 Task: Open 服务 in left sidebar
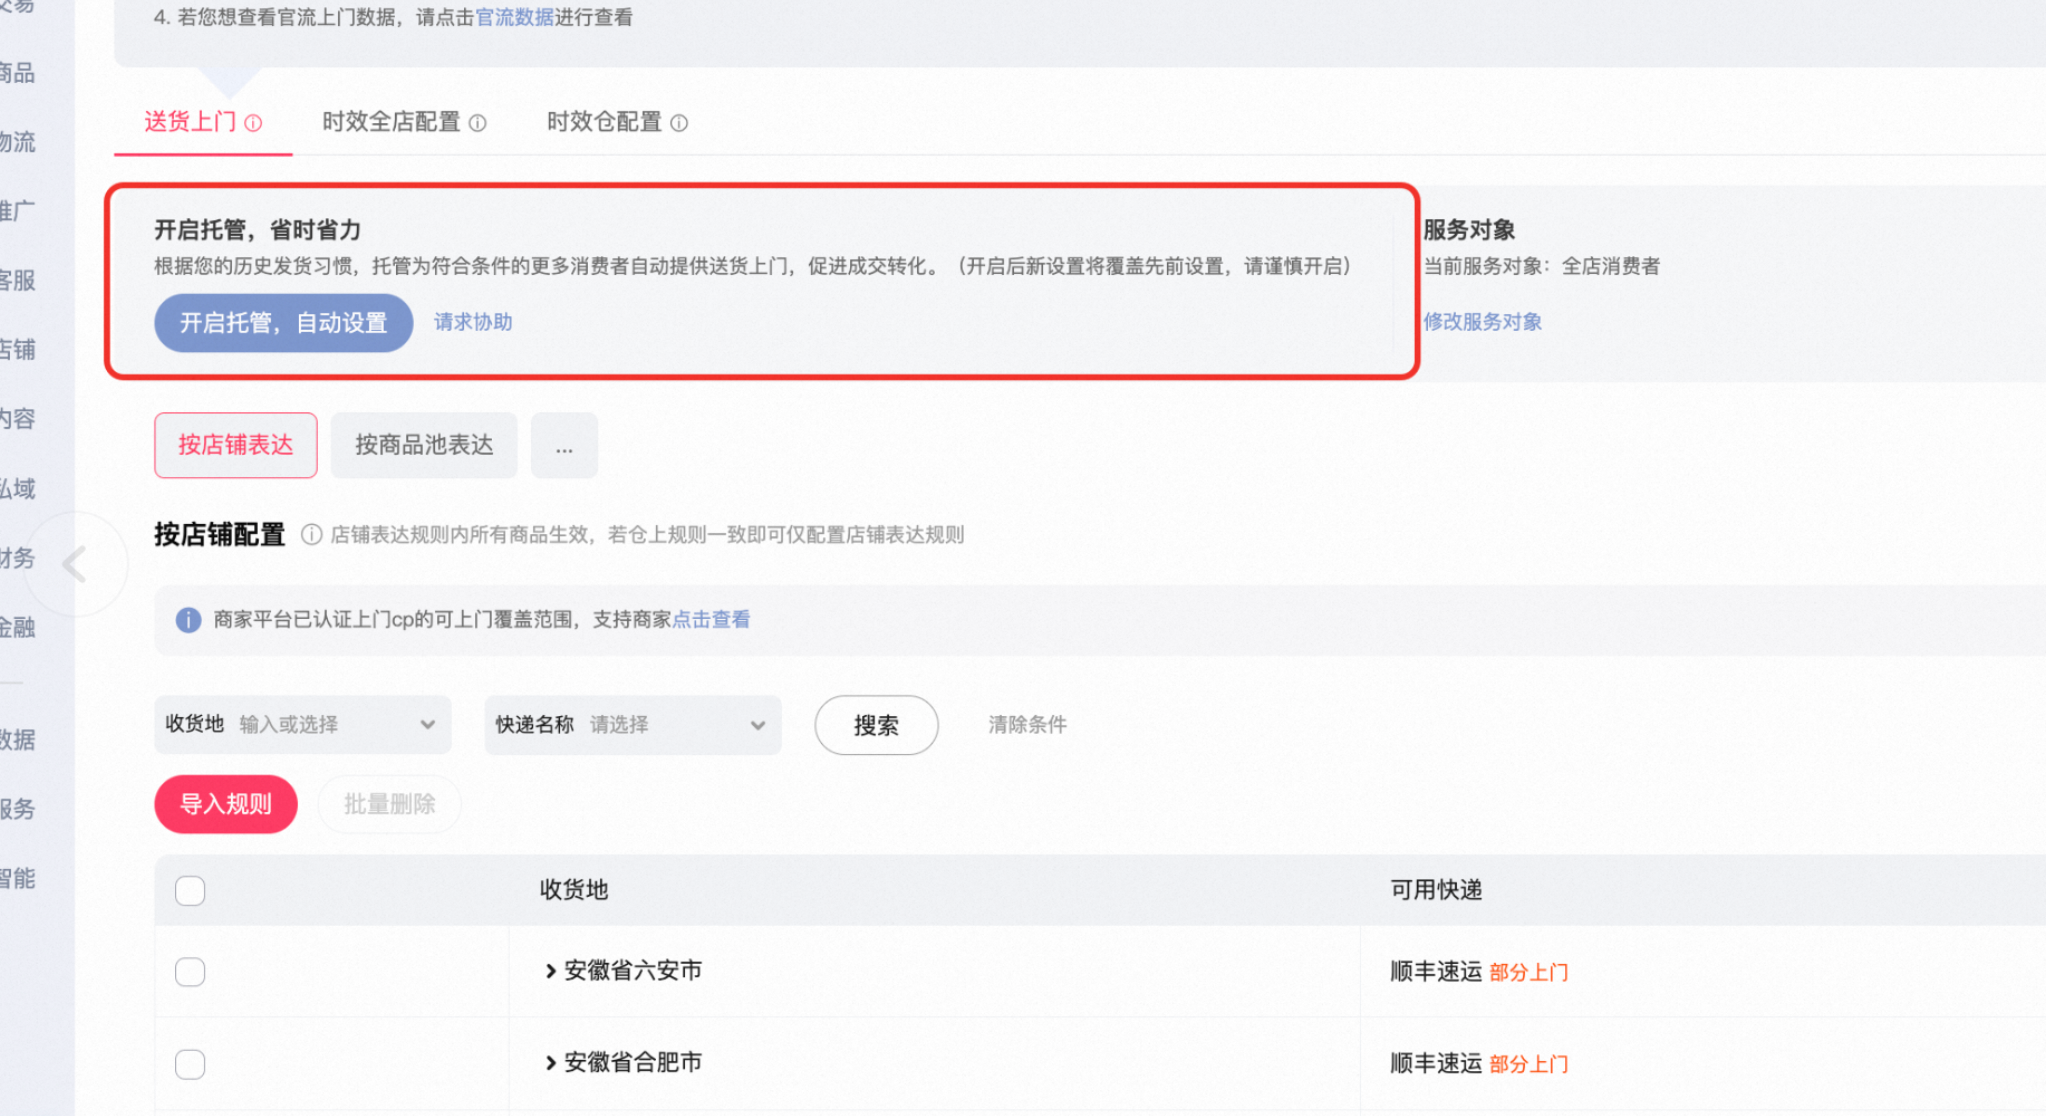[17, 808]
